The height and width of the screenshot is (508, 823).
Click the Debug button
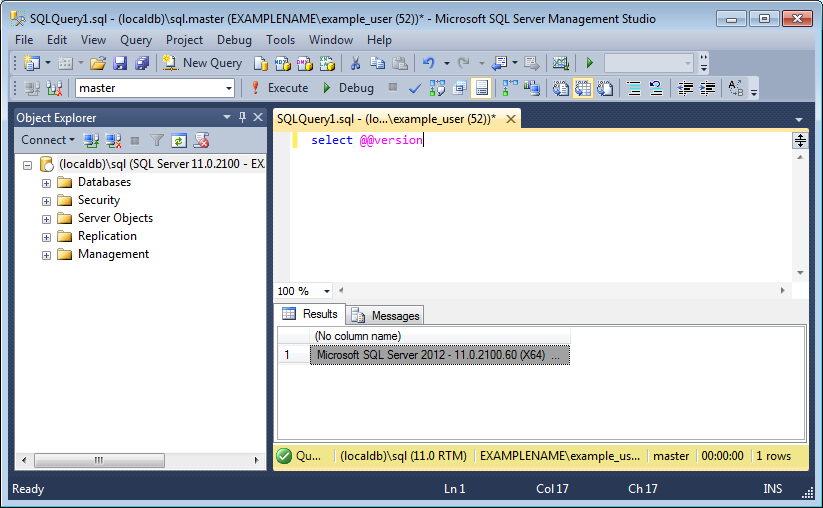349,88
